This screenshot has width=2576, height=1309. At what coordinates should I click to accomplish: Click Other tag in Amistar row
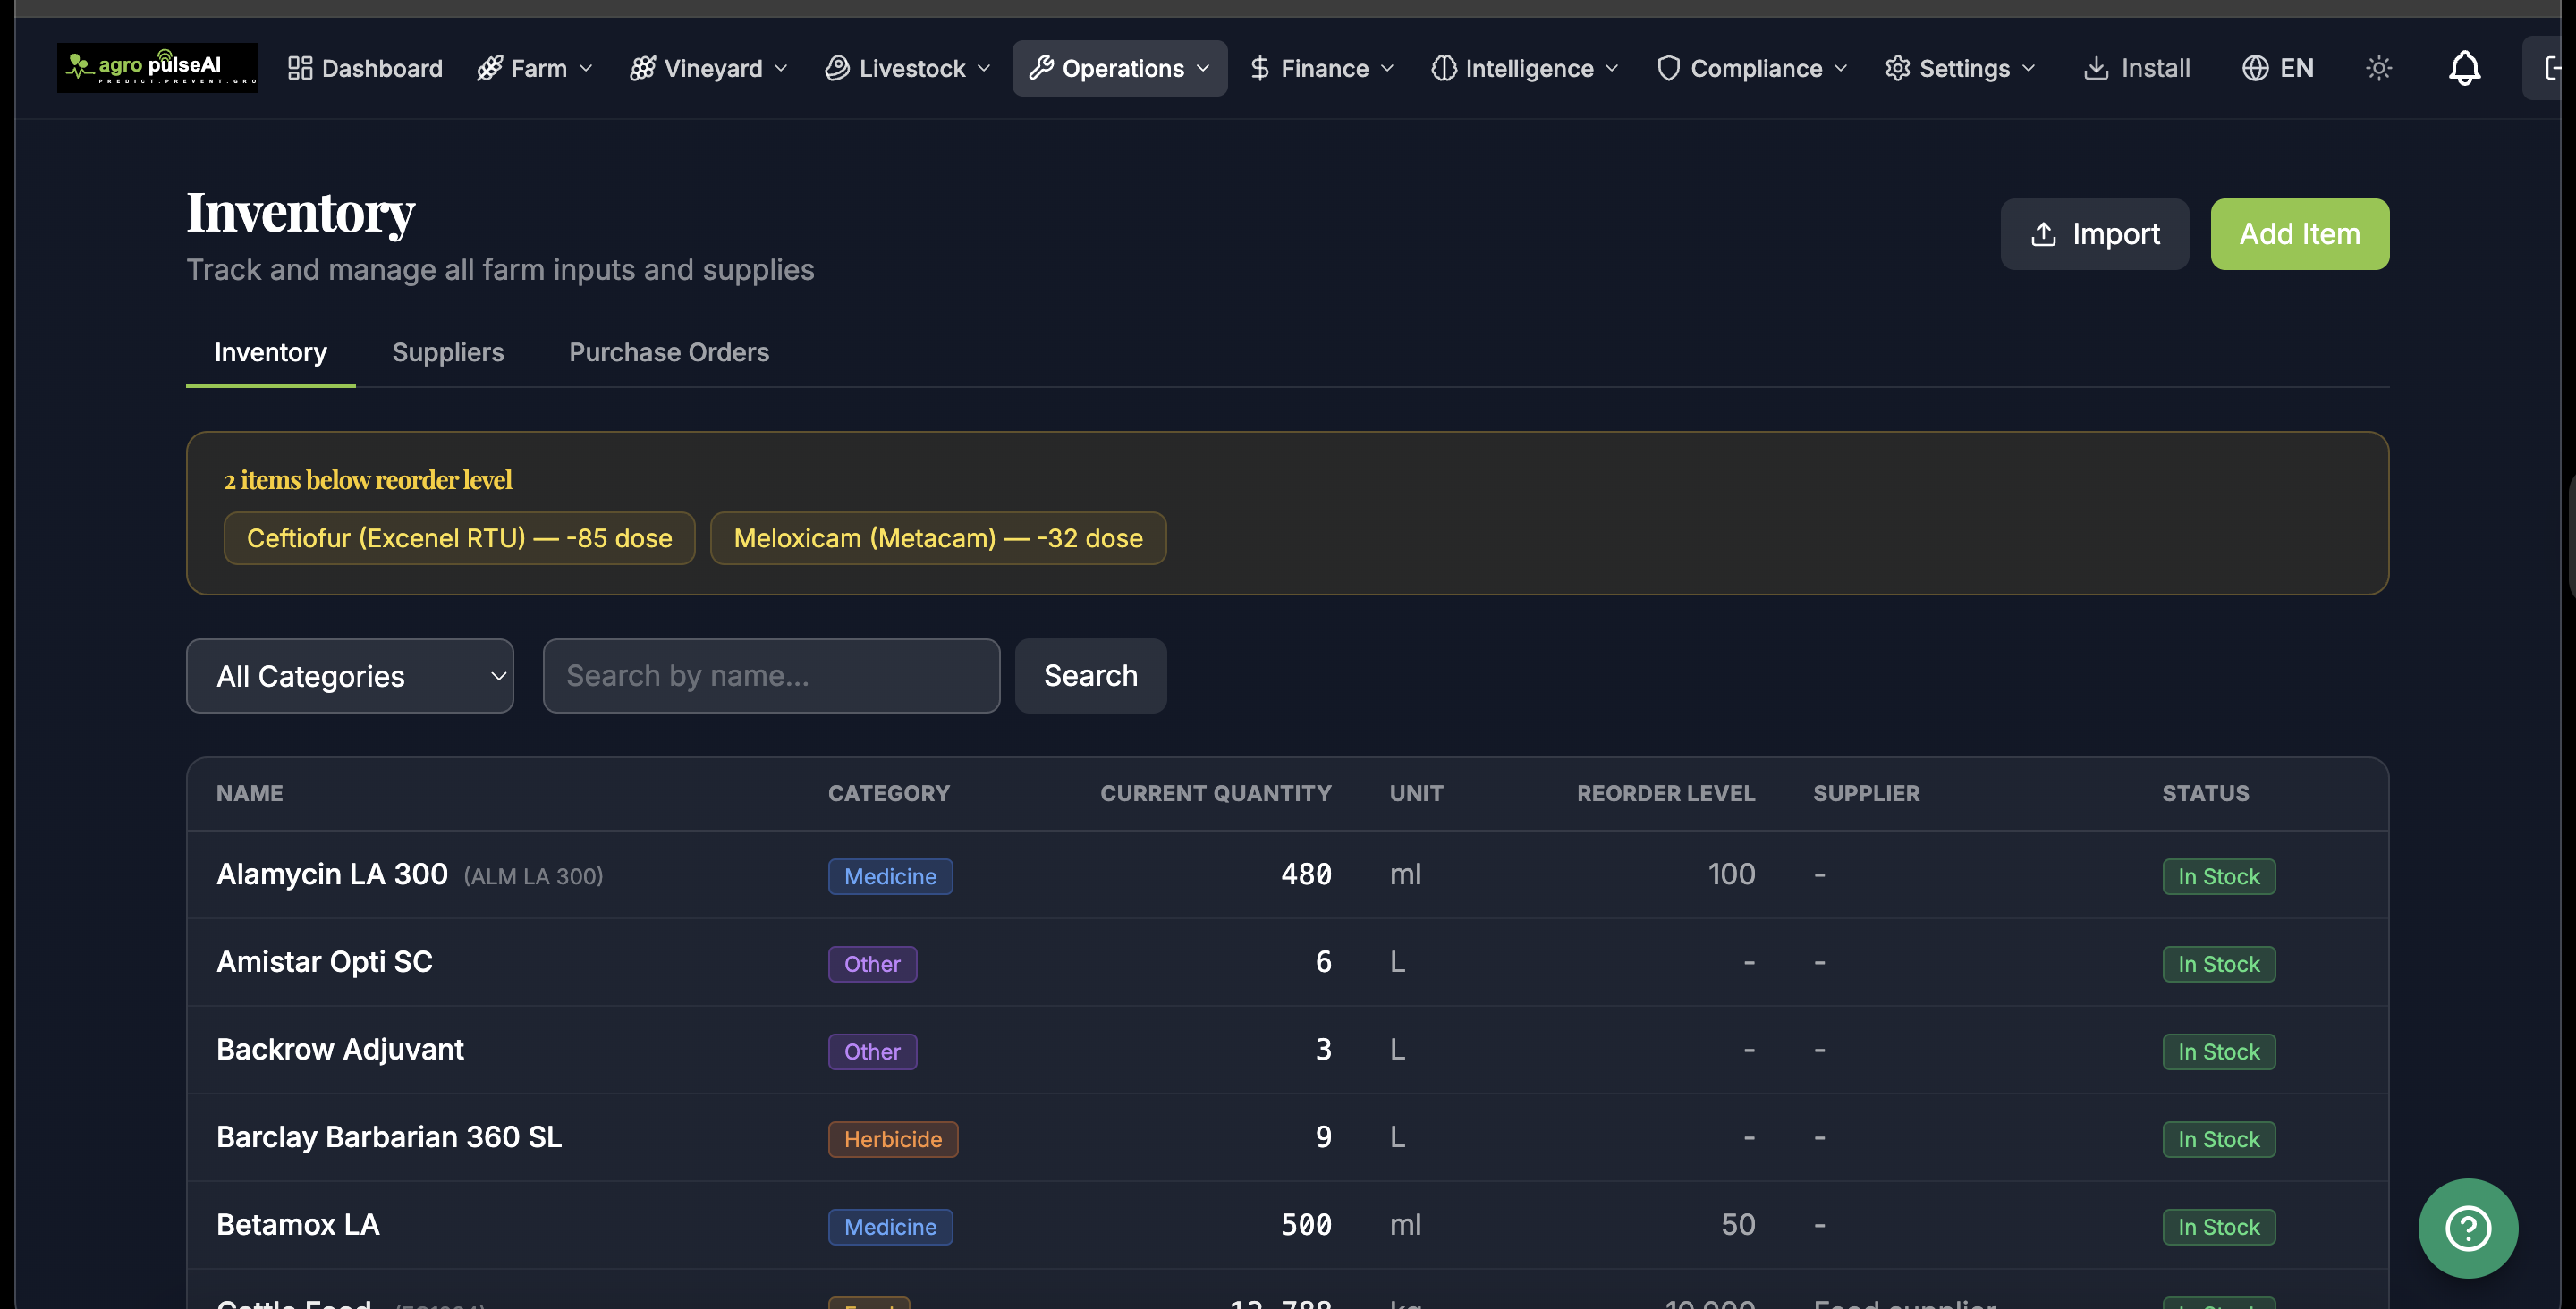872,965
